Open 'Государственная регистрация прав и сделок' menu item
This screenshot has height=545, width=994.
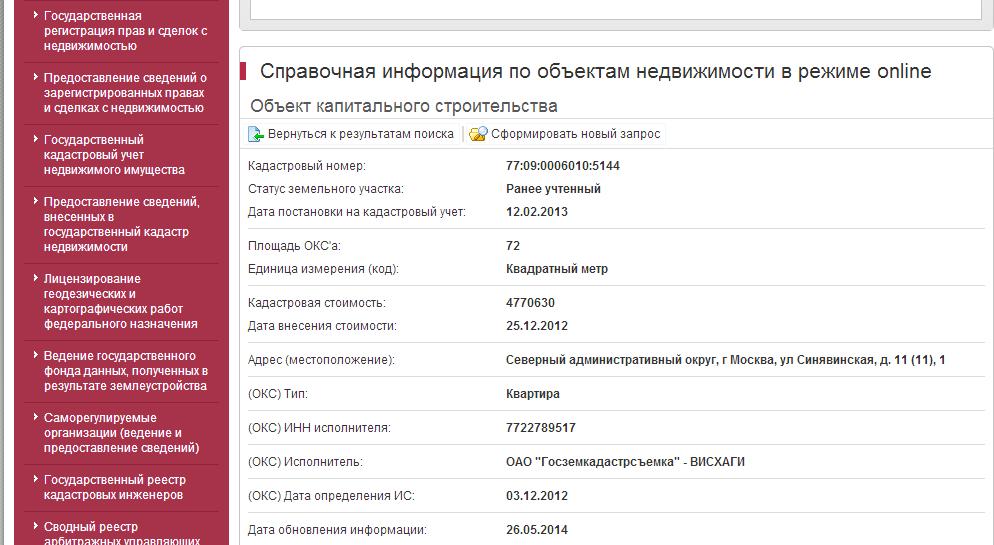125,31
